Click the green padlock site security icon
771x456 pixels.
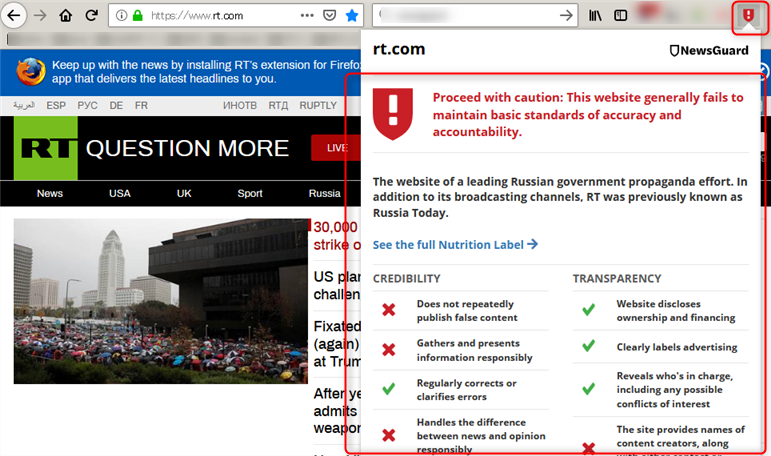click(138, 15)
